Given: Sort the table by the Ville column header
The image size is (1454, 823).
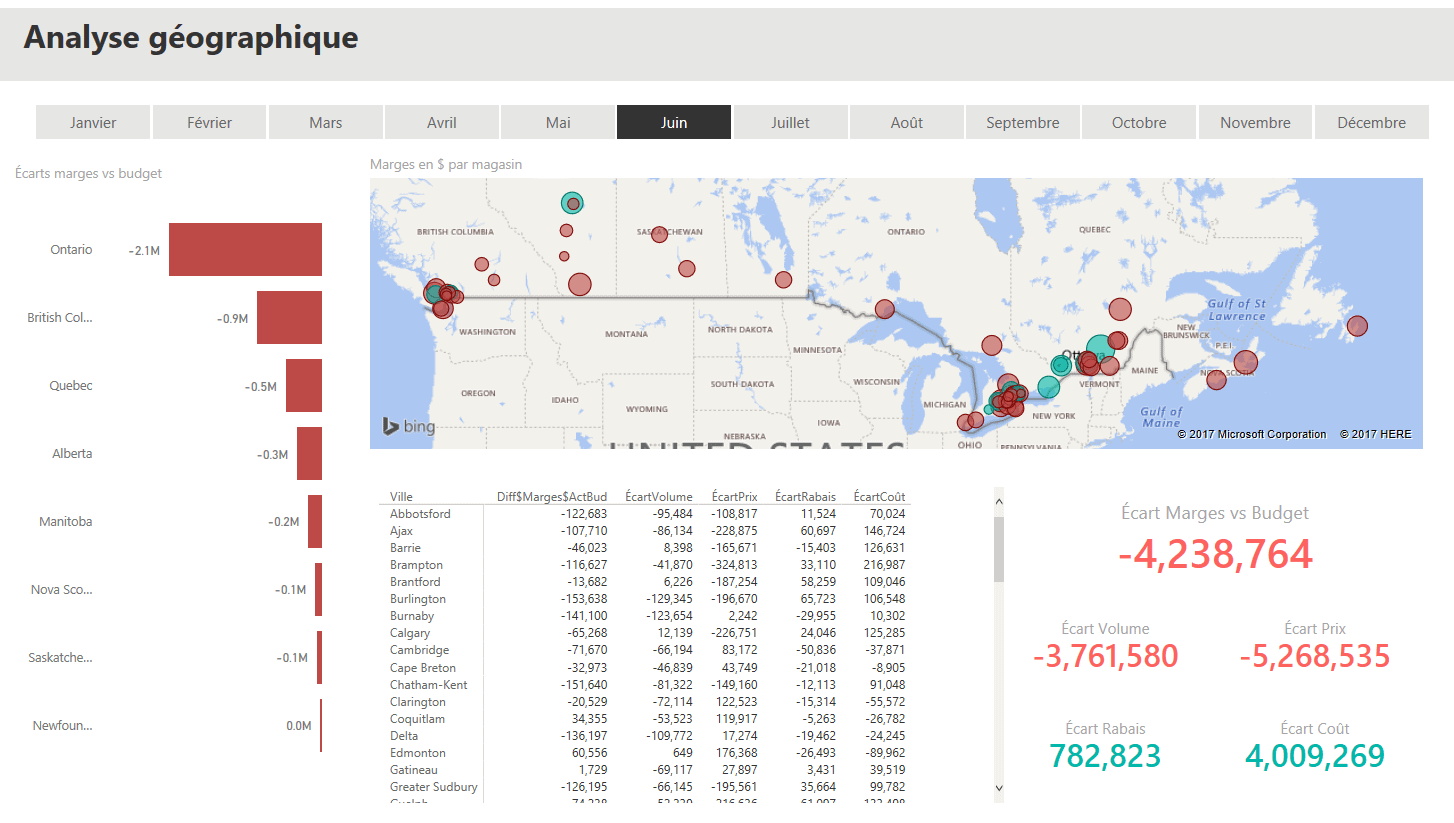Looking at the screenshot, I should pyautogui.click(x=401, y=496).
